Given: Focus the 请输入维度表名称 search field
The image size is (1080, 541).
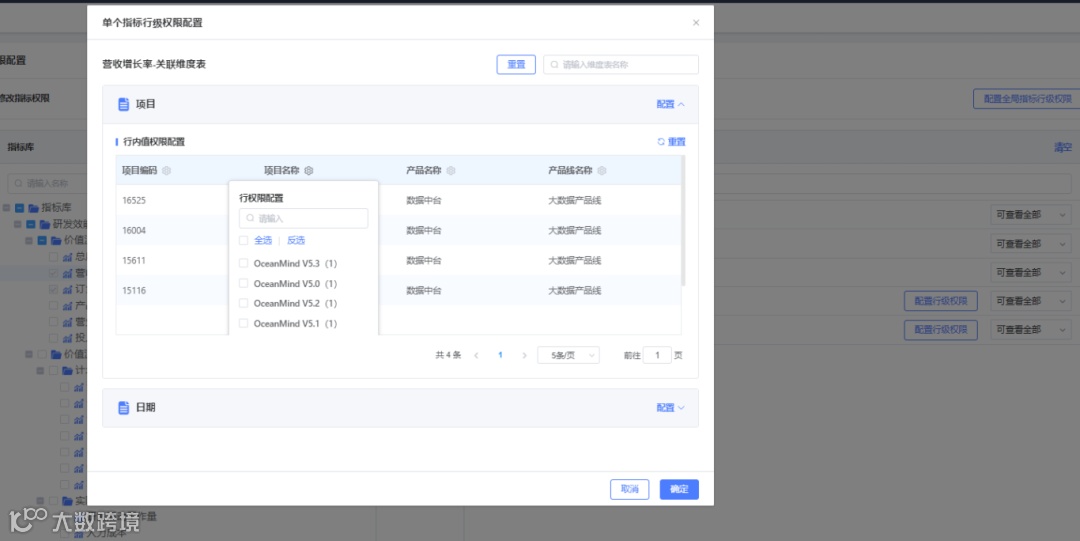Looking at the screenshot, I should point(621,65).
